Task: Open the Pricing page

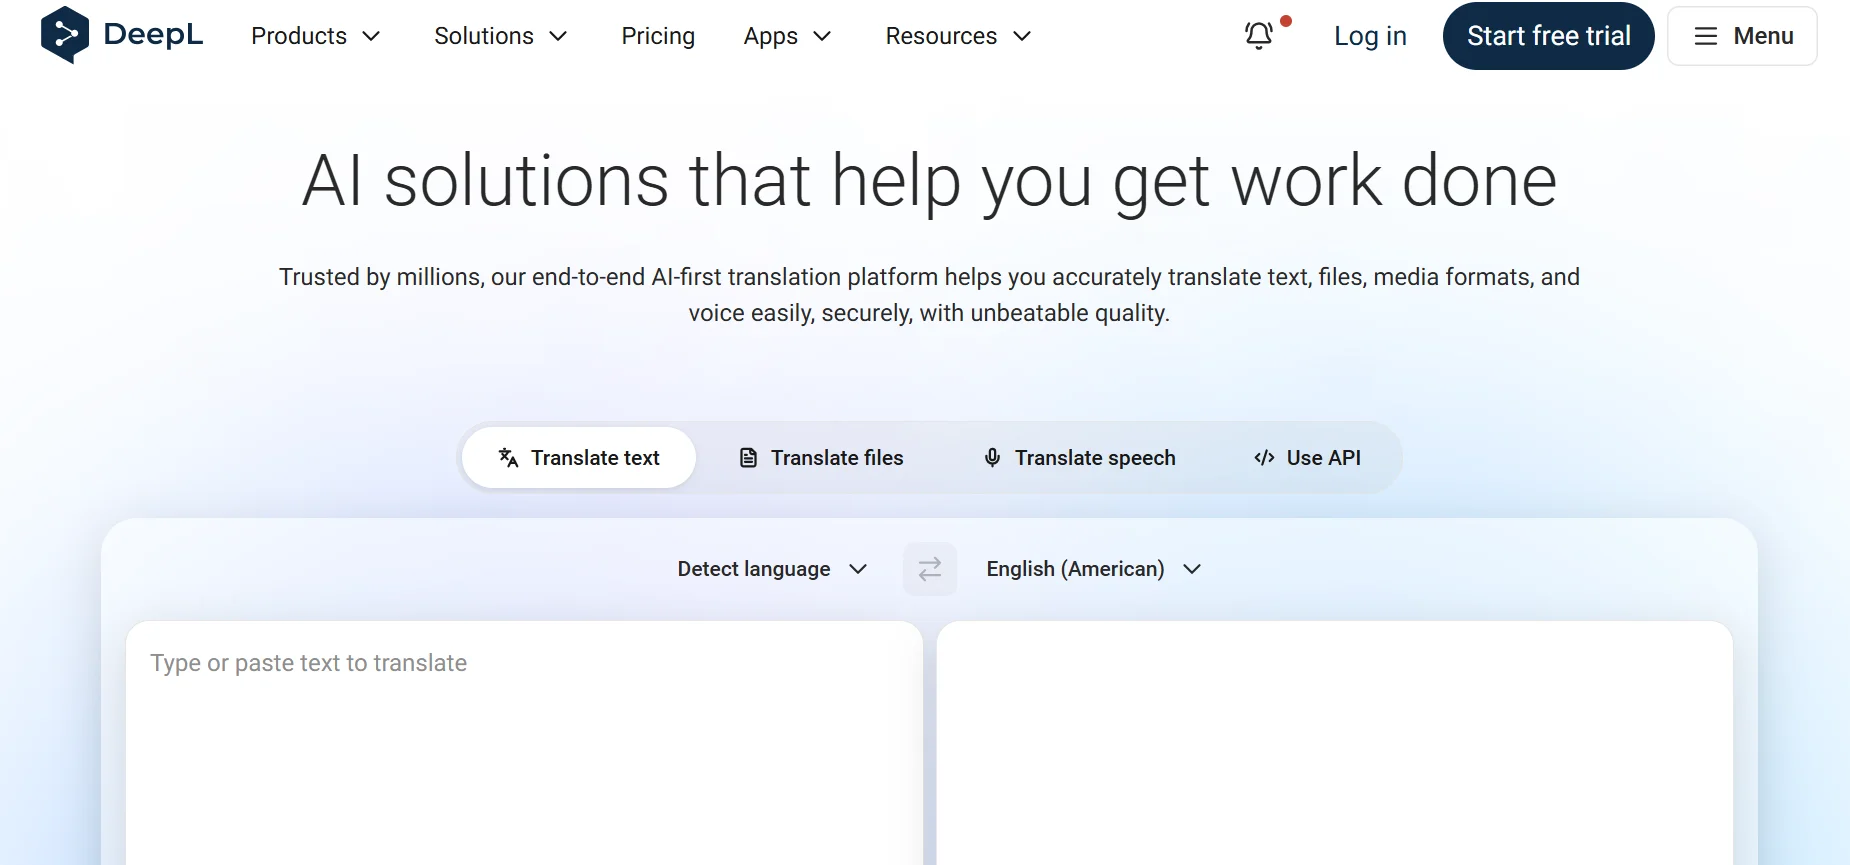Action: pyautogui.click(x=658, y=36)
